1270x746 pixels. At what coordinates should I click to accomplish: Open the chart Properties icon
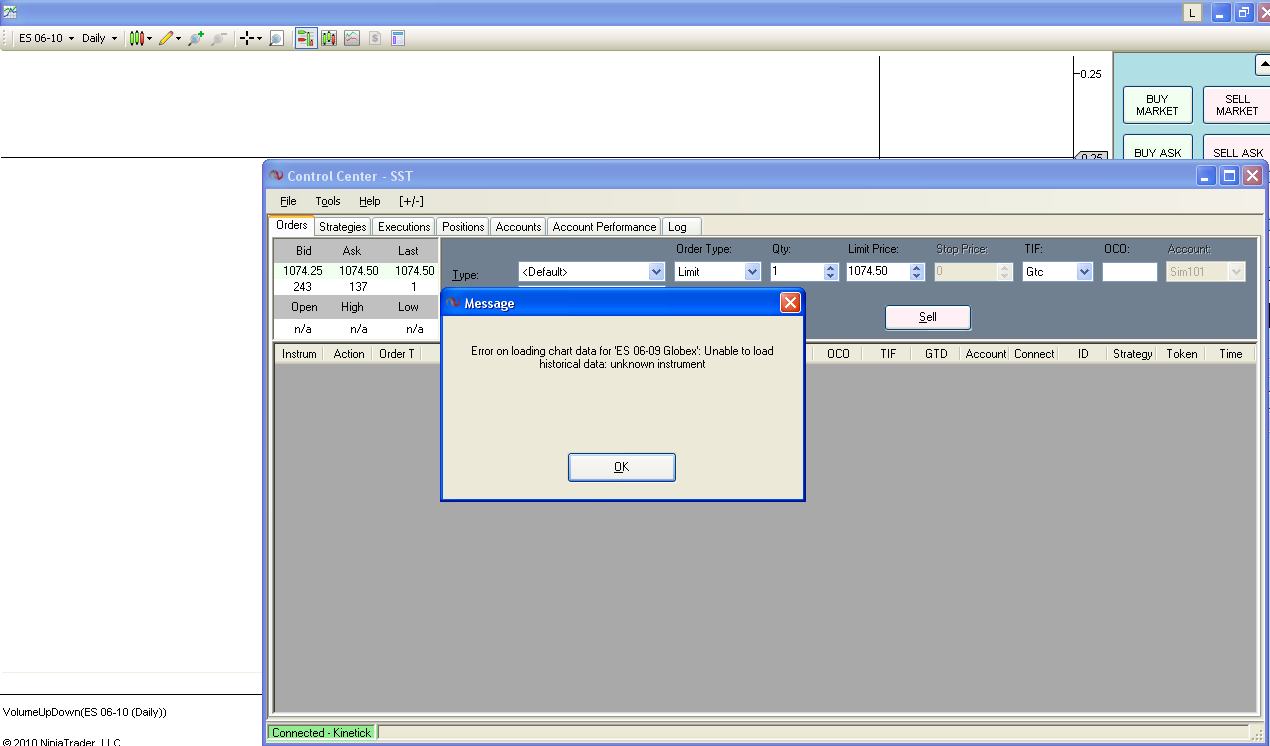tap(398, 38)
